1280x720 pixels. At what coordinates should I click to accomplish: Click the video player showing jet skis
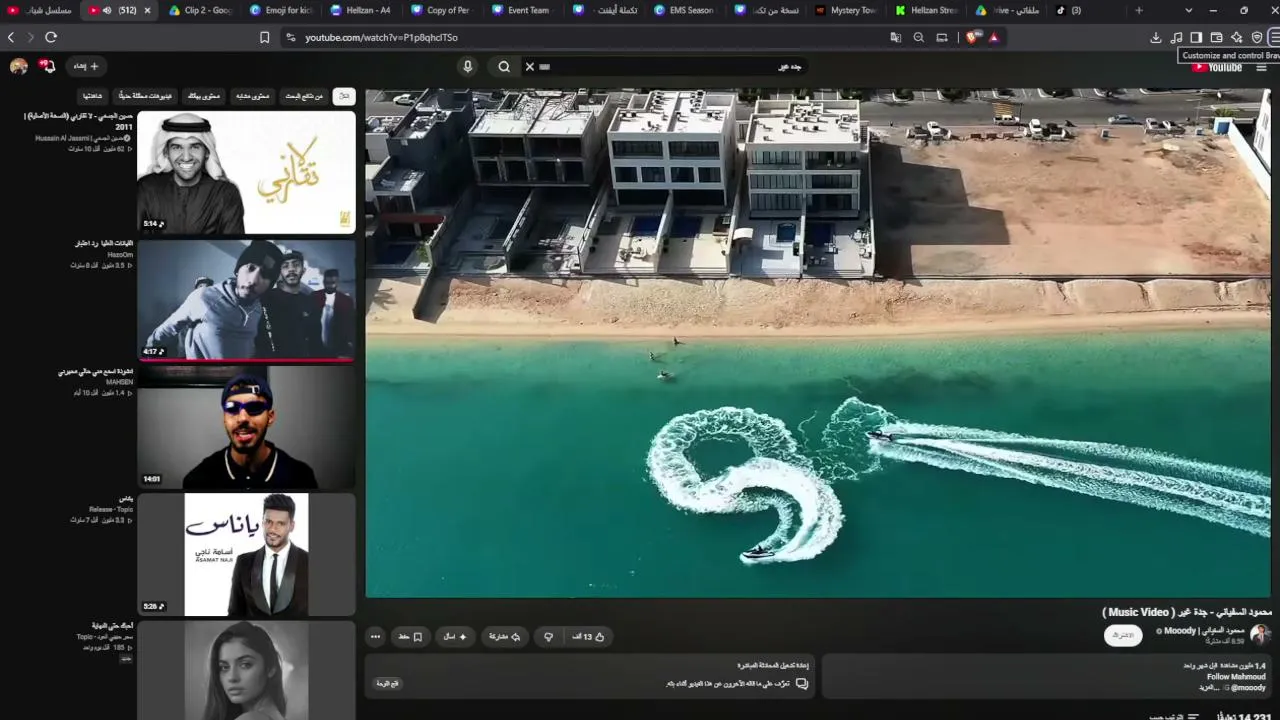[x=818, y=343]
